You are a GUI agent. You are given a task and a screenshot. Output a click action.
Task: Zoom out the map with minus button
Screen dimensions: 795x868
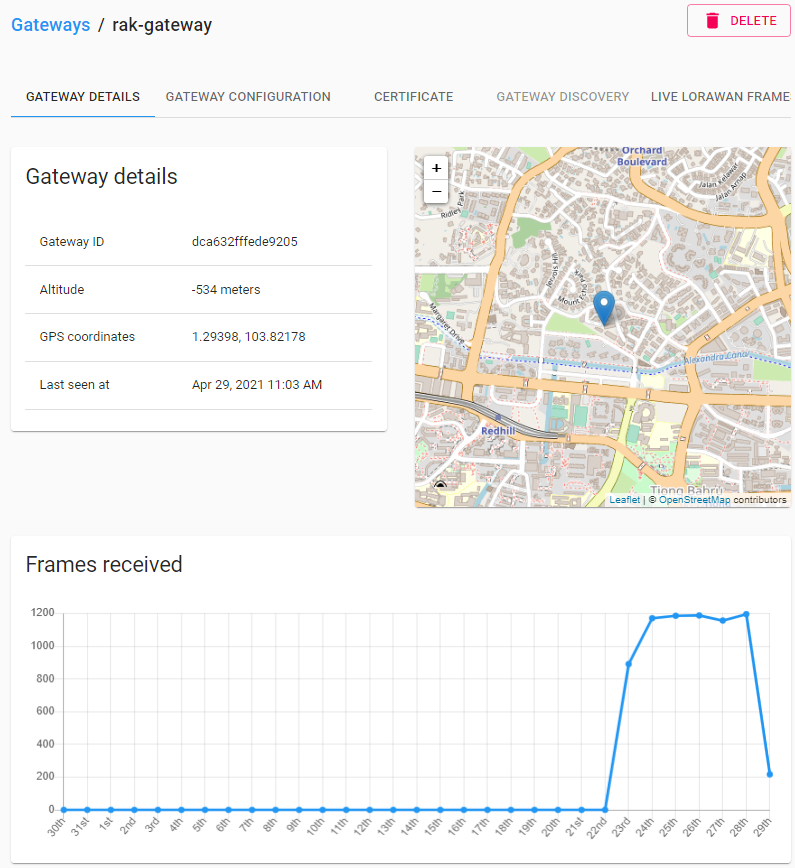click(x=436, y=192)
